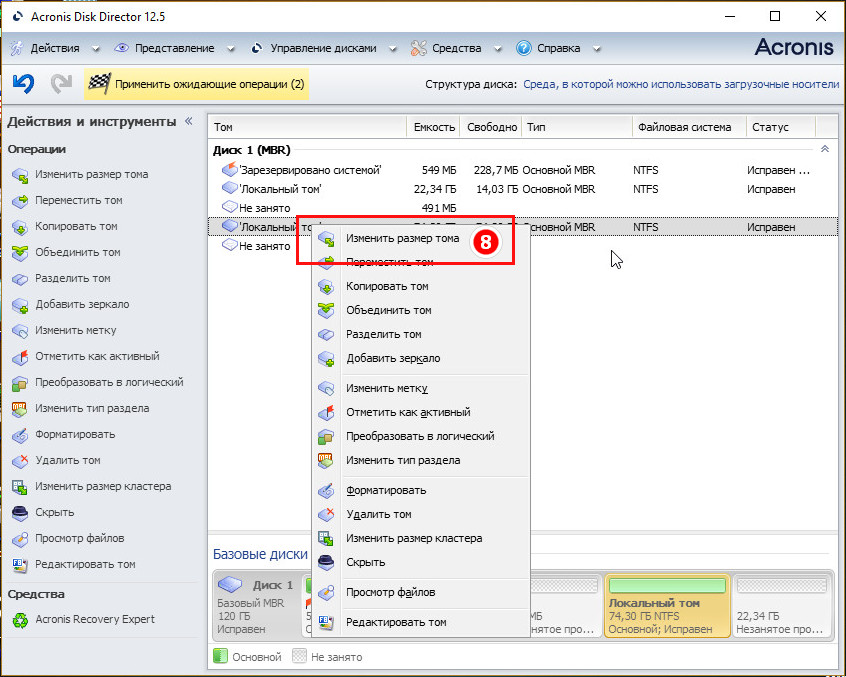This screenshot has height=677, width=846.
Task: Click sidebar icon for Разделить том
Action: click(x=20, y=278)
